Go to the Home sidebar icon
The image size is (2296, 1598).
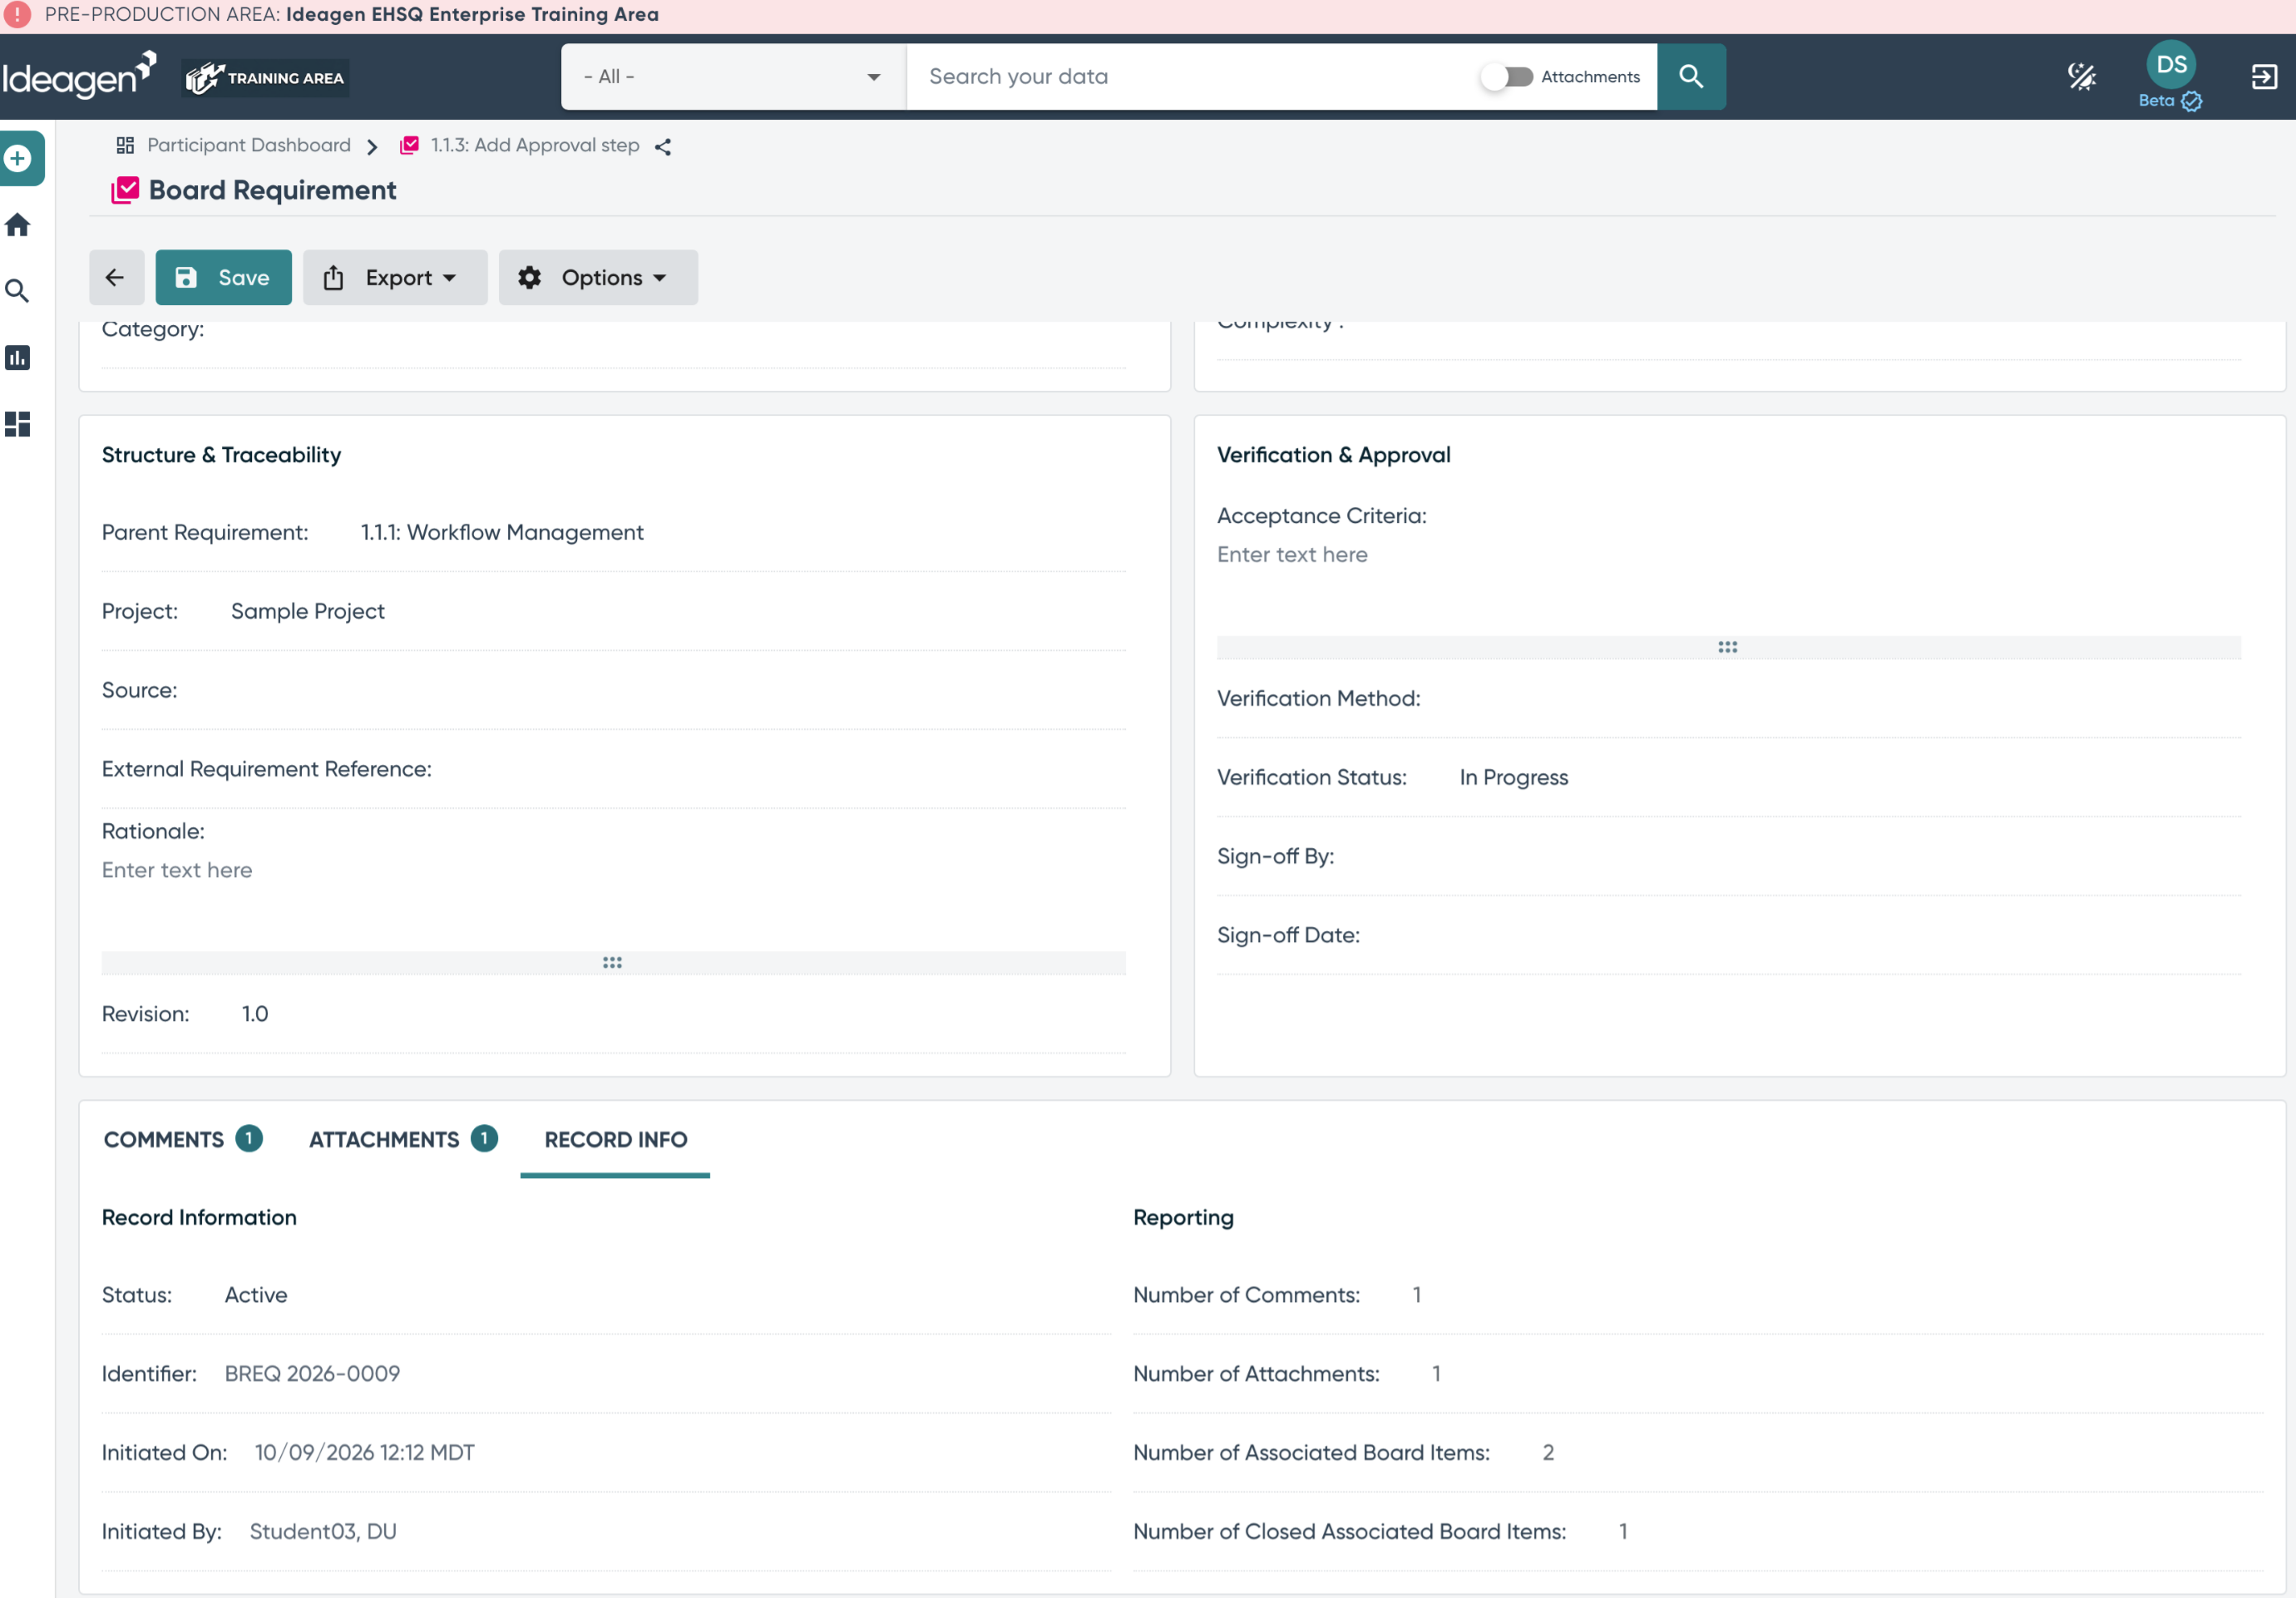(18, 224)
